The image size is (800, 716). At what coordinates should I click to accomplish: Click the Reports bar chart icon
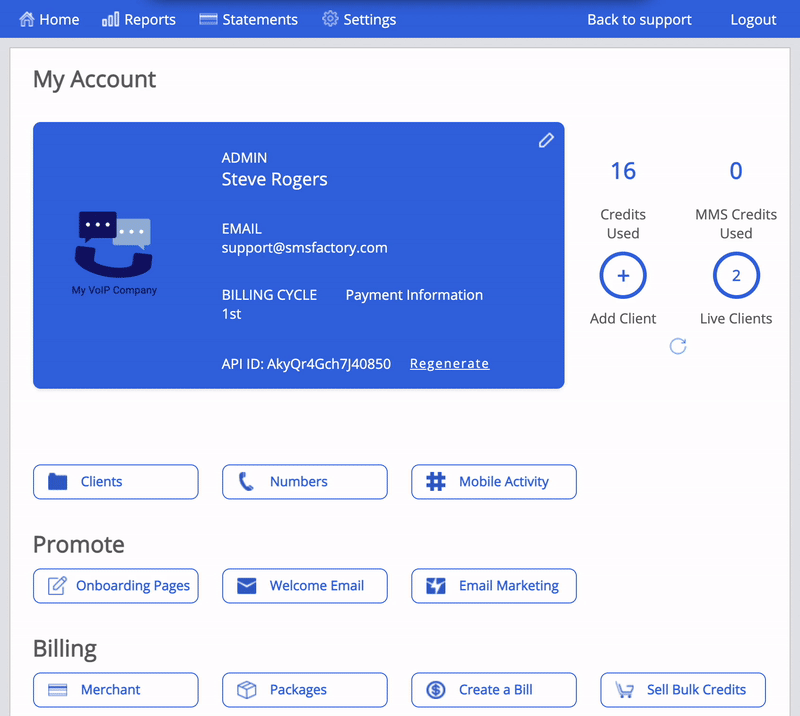110,19
